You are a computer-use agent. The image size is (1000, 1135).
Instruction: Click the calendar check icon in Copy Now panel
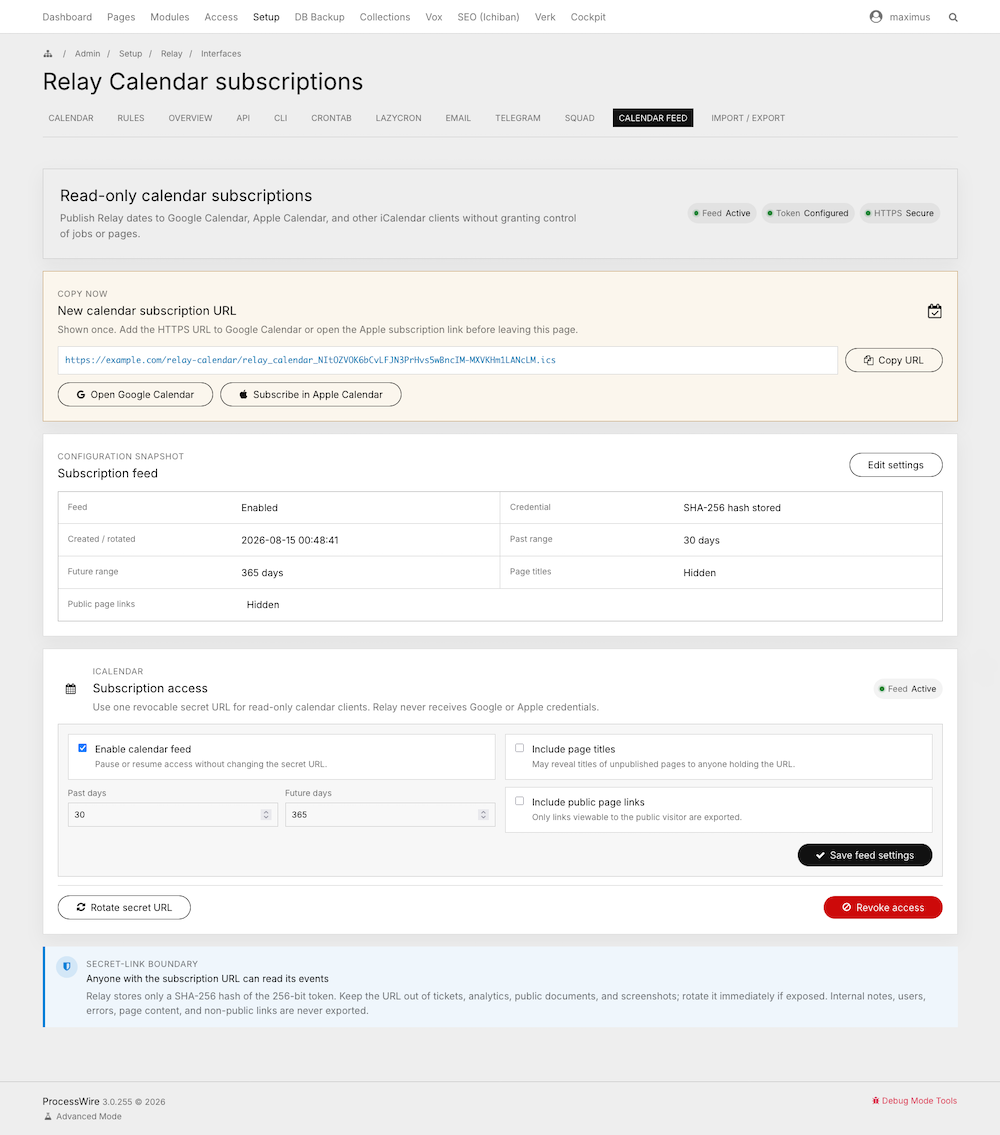coord(935,311)
